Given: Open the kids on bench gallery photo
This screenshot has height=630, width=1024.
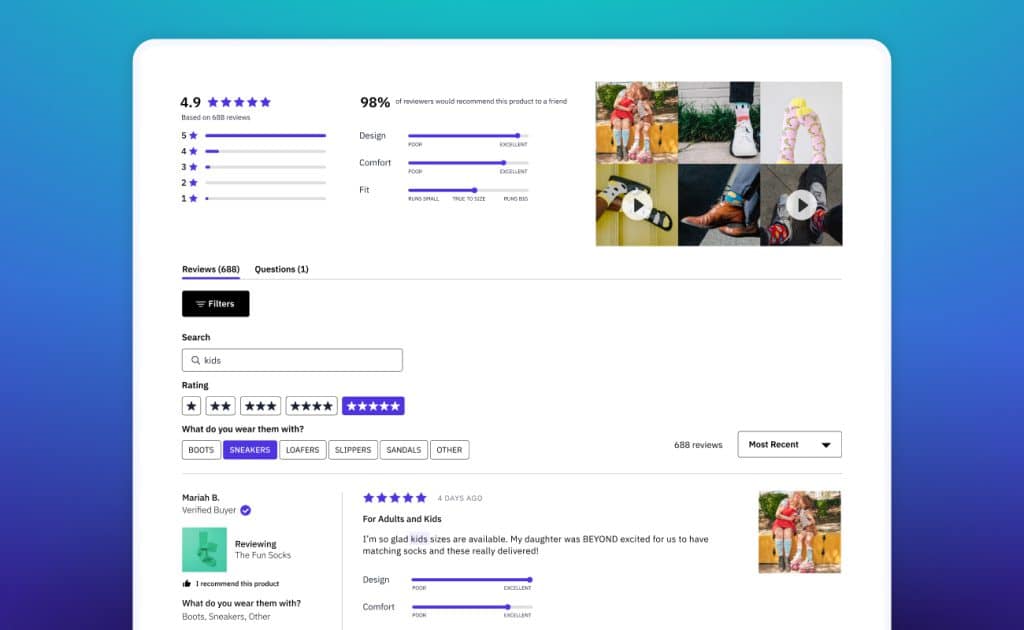Looking at the screenshot, I should point(637,123).
